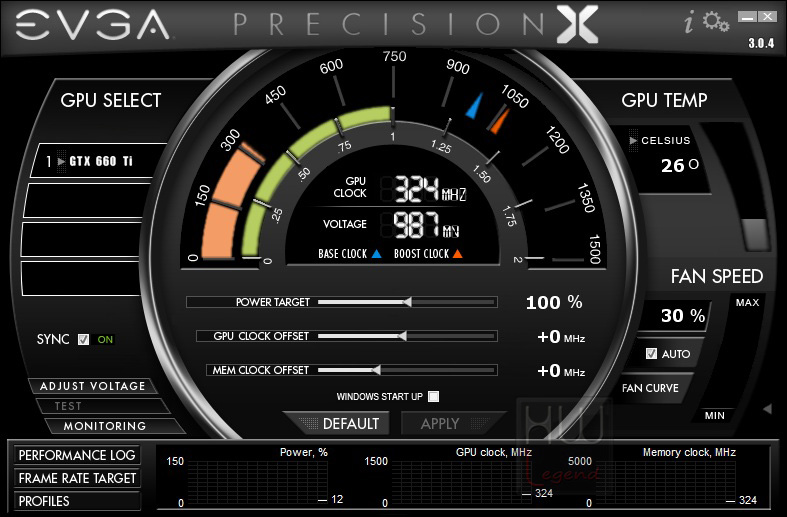Viewport: 787px width, 517px height.
Task: Click the fan speed 30 % value
Action: (683, 316)
